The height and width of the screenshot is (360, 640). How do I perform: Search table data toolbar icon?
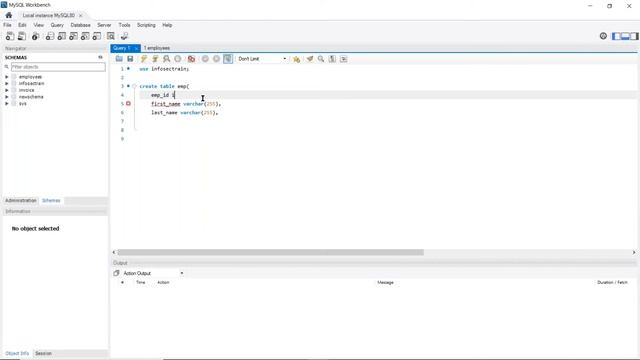(x=111, y=36)
